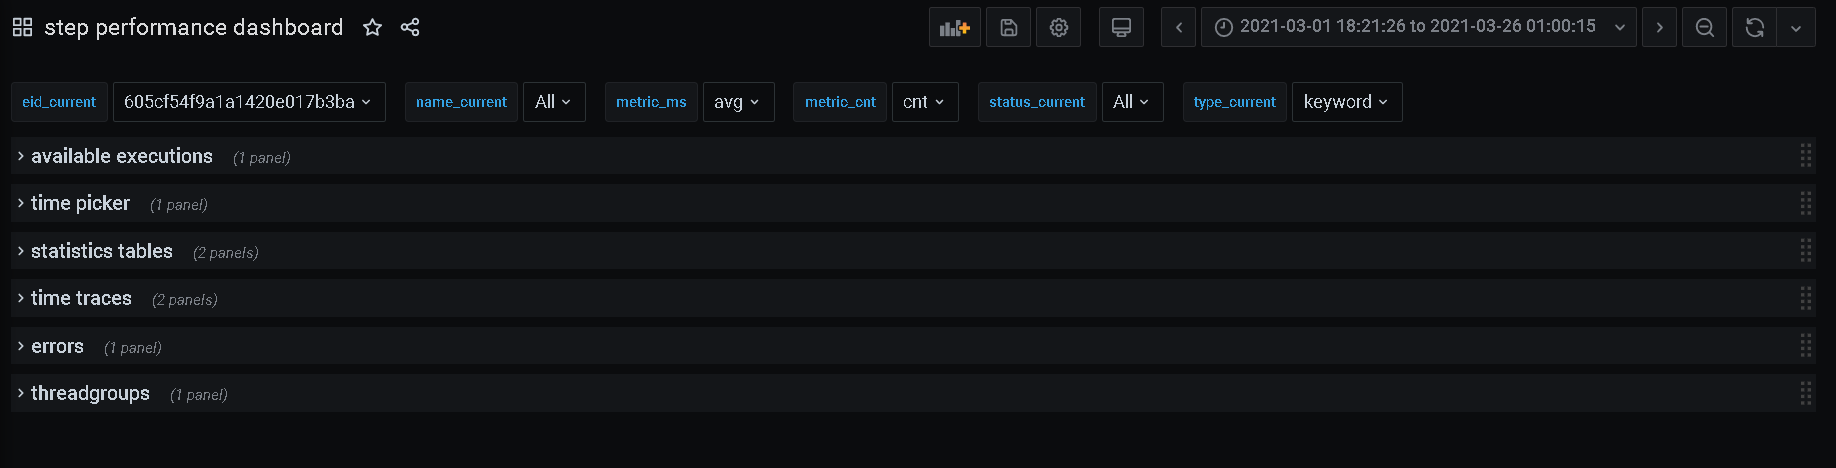
Task: Refresh the dashboard
Action: (x=1754, y=27)
